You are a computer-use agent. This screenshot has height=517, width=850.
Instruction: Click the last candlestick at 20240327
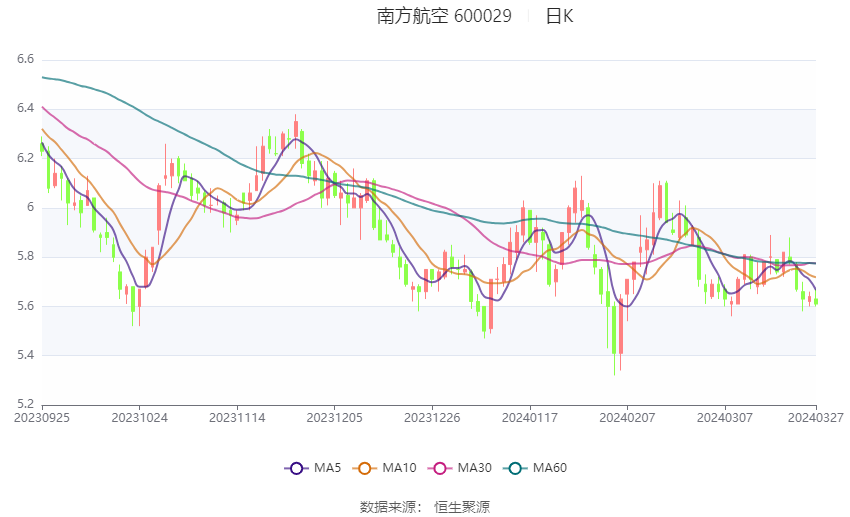(816, 301)
